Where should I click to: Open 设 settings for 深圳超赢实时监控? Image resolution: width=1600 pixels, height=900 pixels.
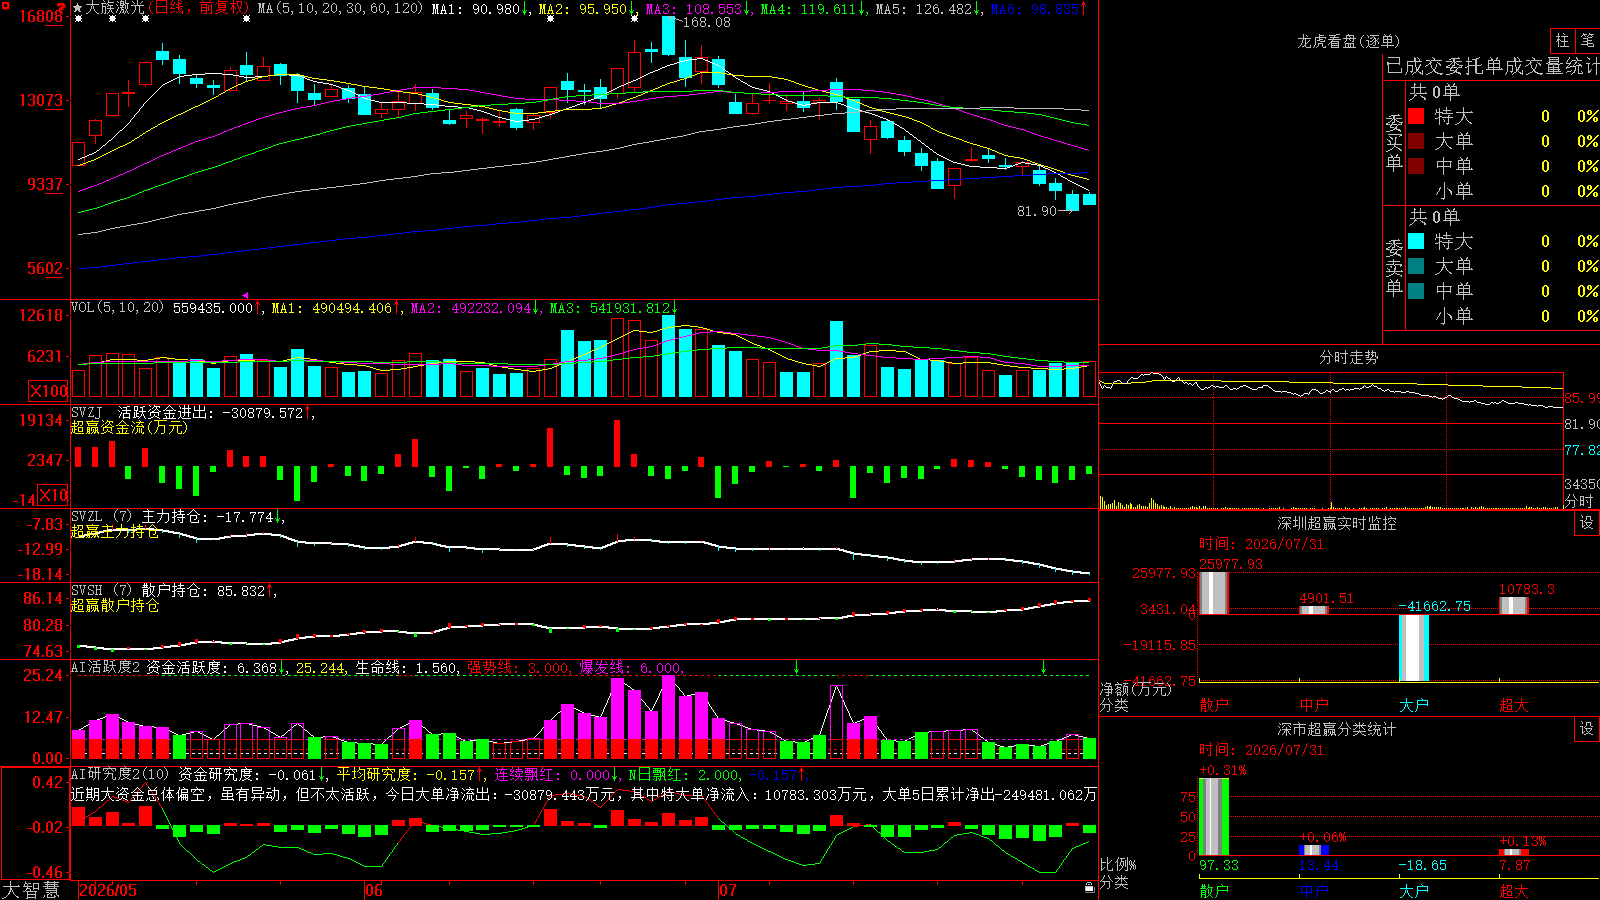[x=1587, y=523]
